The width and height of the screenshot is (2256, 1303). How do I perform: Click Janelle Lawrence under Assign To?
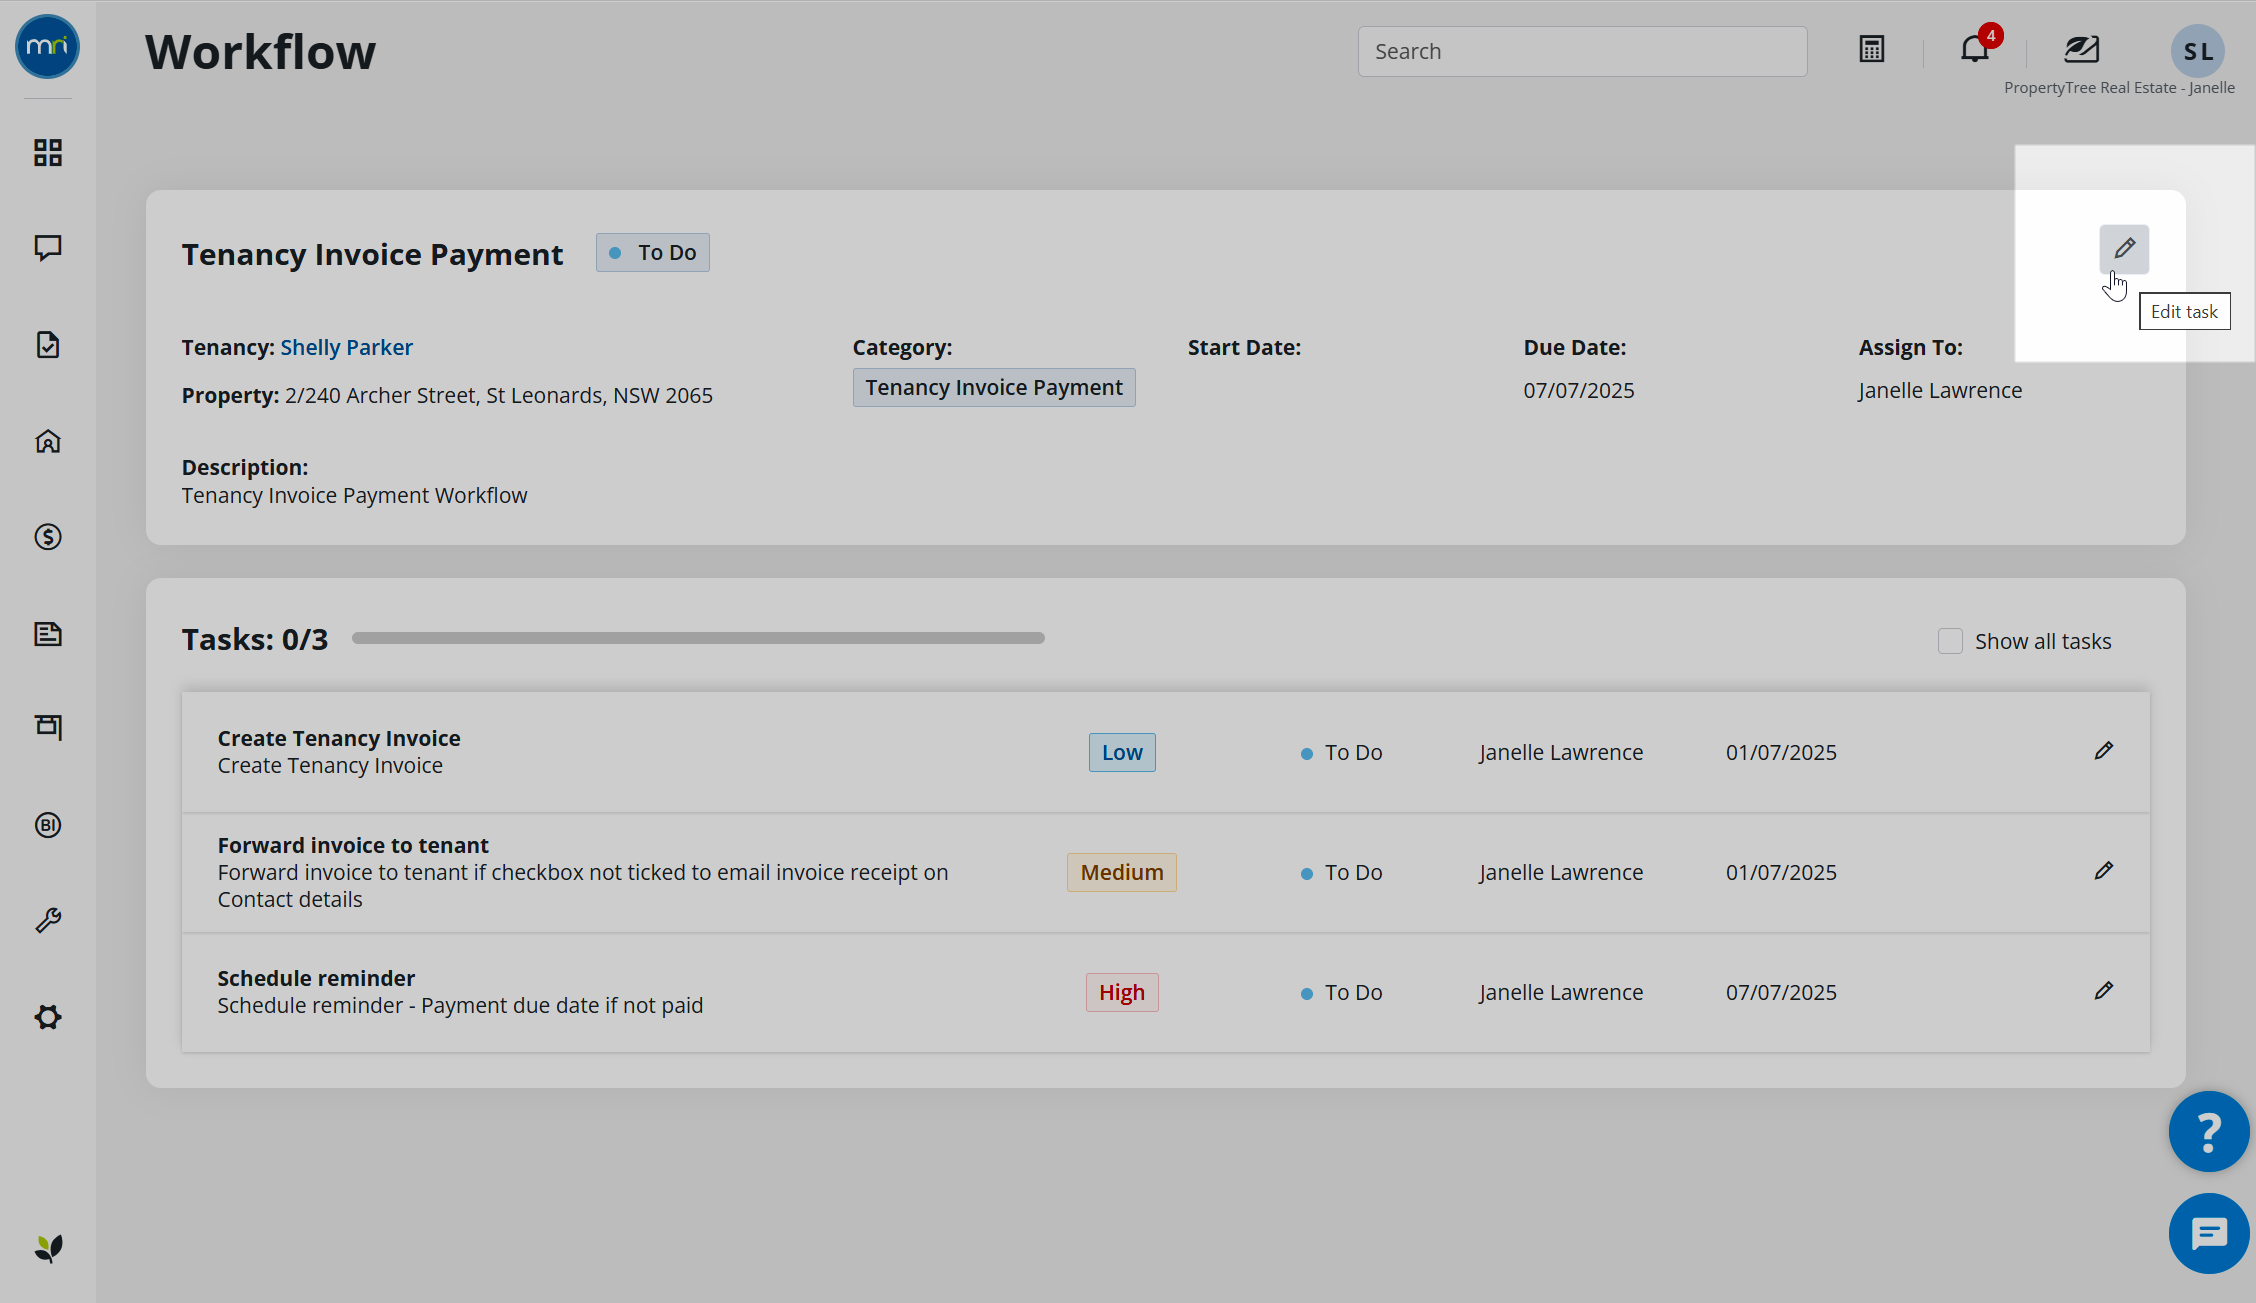pyautogui.click(x=1940, y=390)
